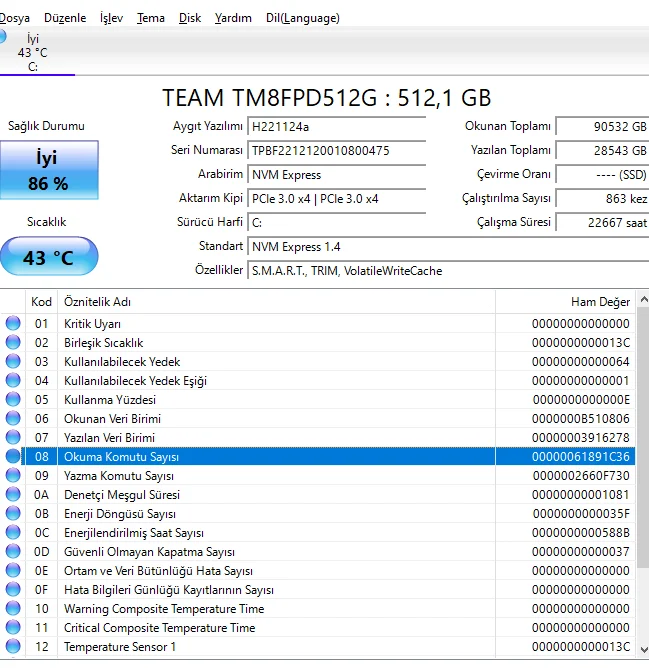Viewport: 649px width, 668px height.
Task: Select the Yazılan Veri Birimi row
Action: 317,438
